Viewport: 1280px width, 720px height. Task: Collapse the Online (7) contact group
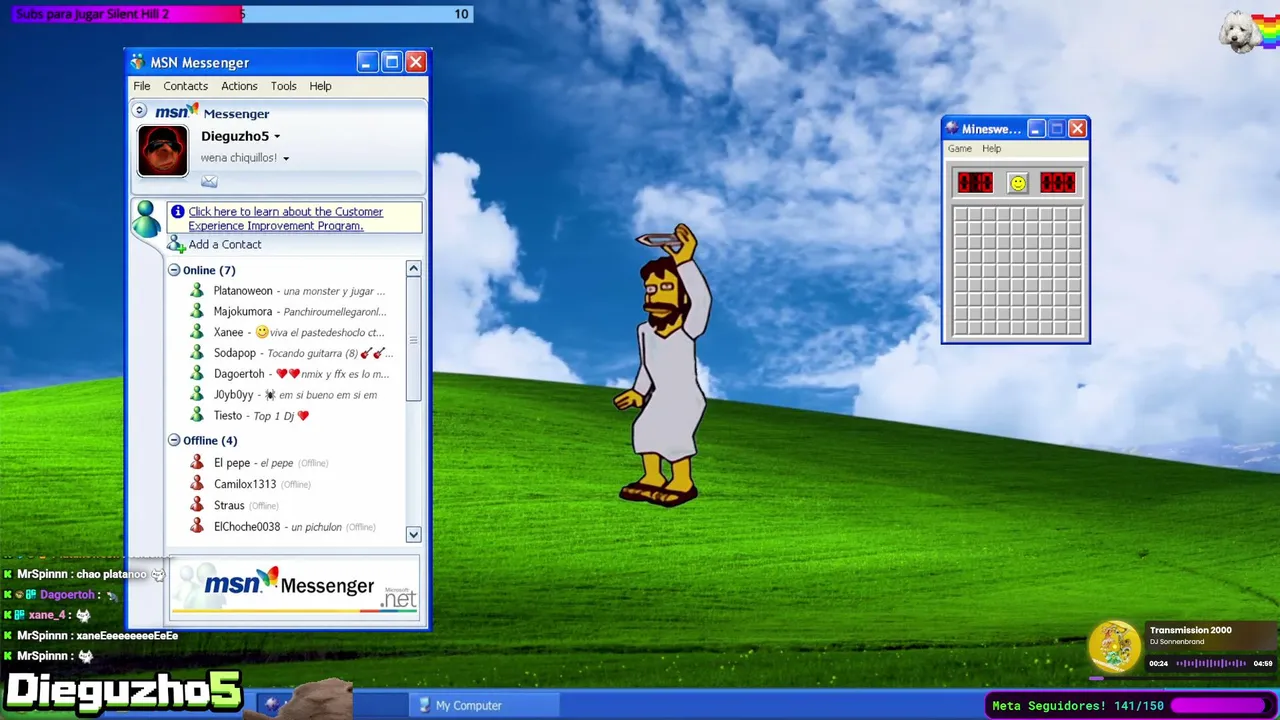[x=174, y=270]
